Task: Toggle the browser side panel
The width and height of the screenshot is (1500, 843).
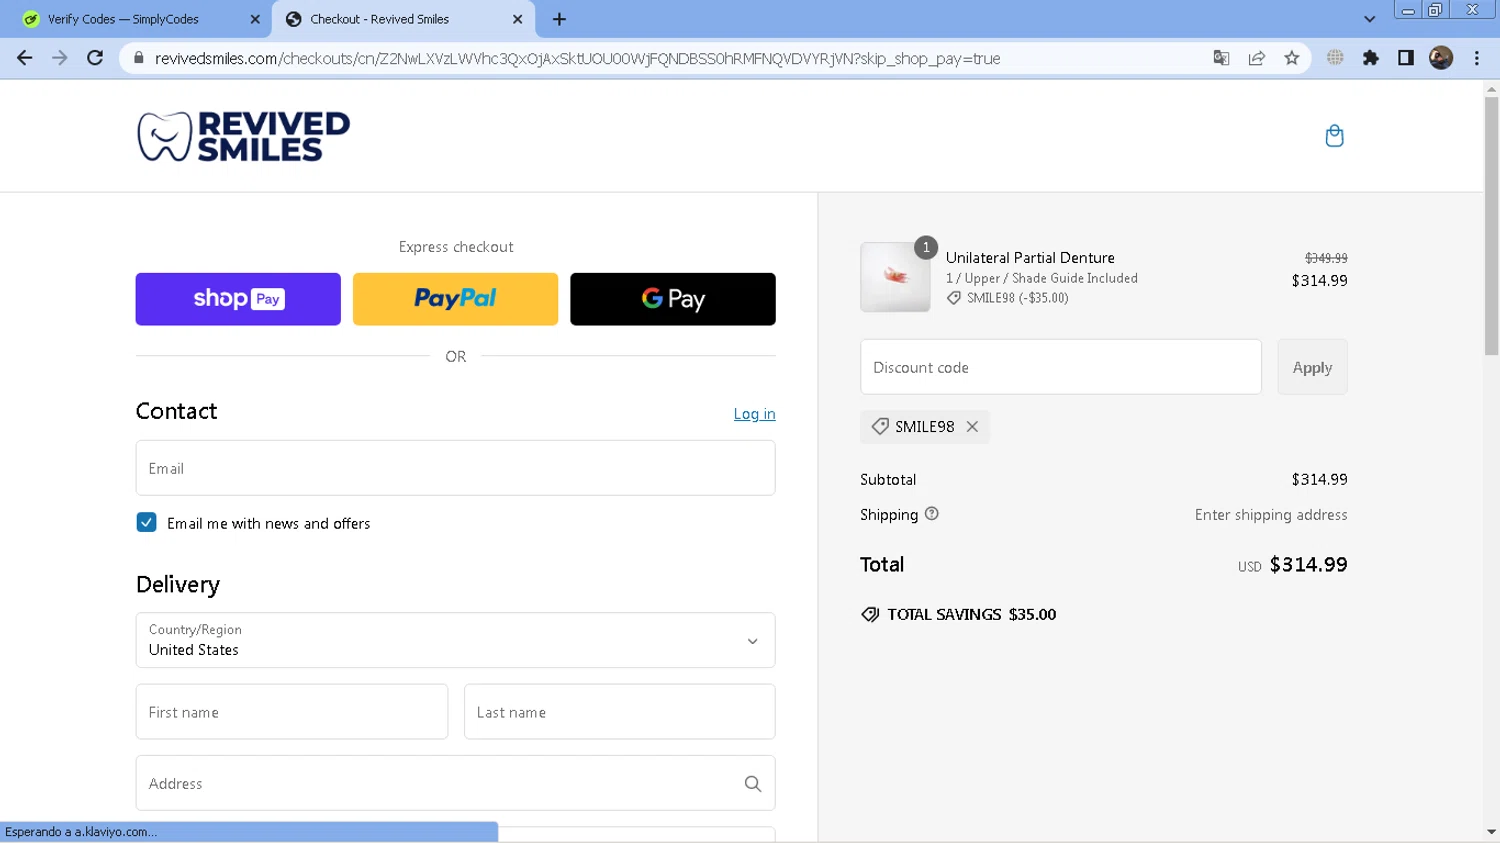Action: pyautogui.click(x=1406, y=58)
